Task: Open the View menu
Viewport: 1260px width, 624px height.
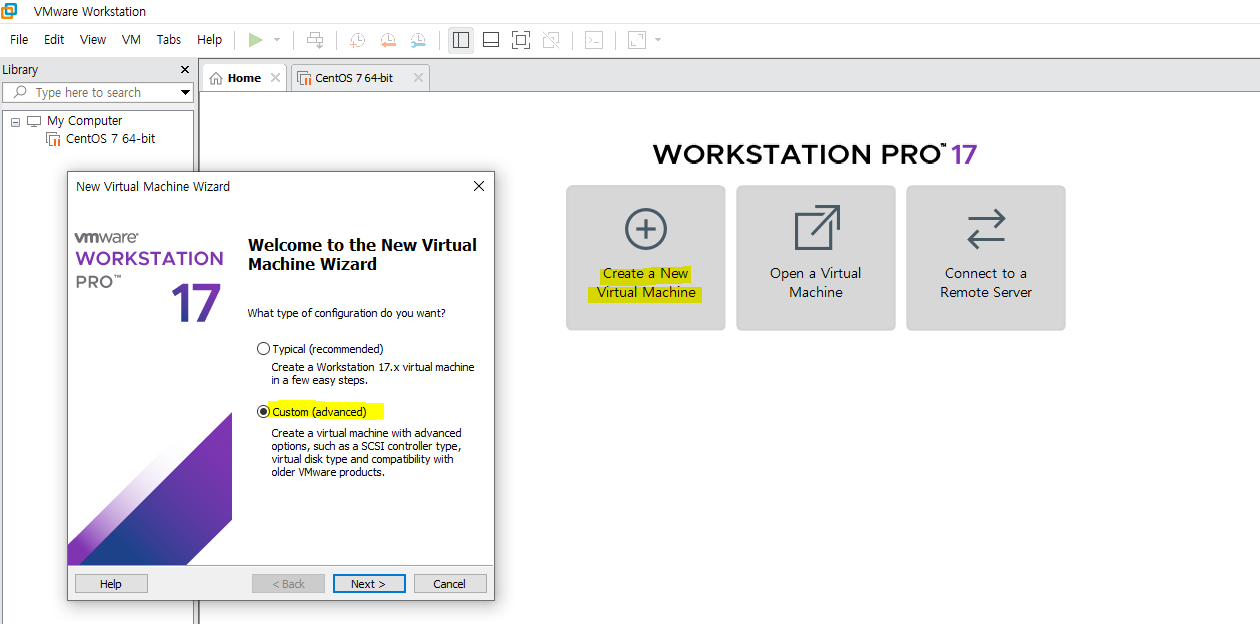Action: point(93,40)
